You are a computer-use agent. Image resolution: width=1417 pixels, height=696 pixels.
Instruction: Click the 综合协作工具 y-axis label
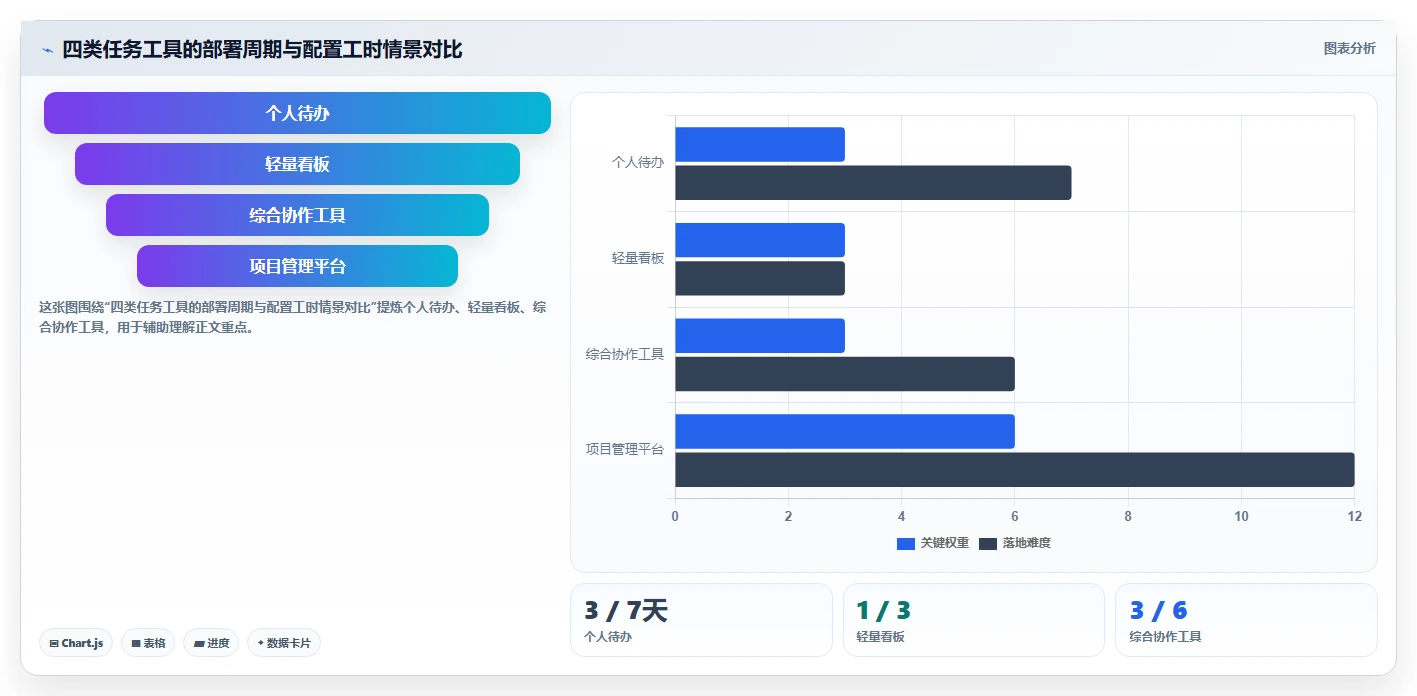(625, 354)
